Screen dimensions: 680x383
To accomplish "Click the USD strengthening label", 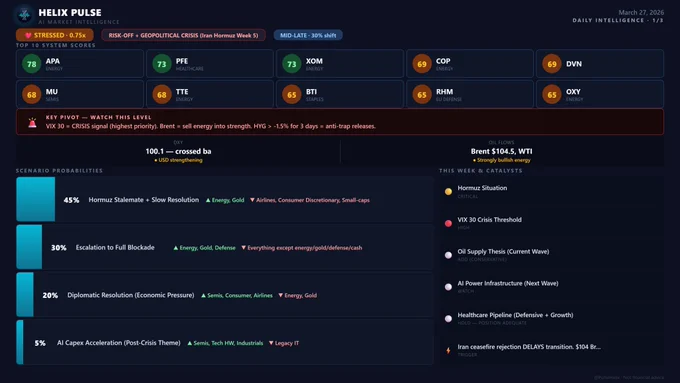I will pyautogui.click(x=178, y=160).
